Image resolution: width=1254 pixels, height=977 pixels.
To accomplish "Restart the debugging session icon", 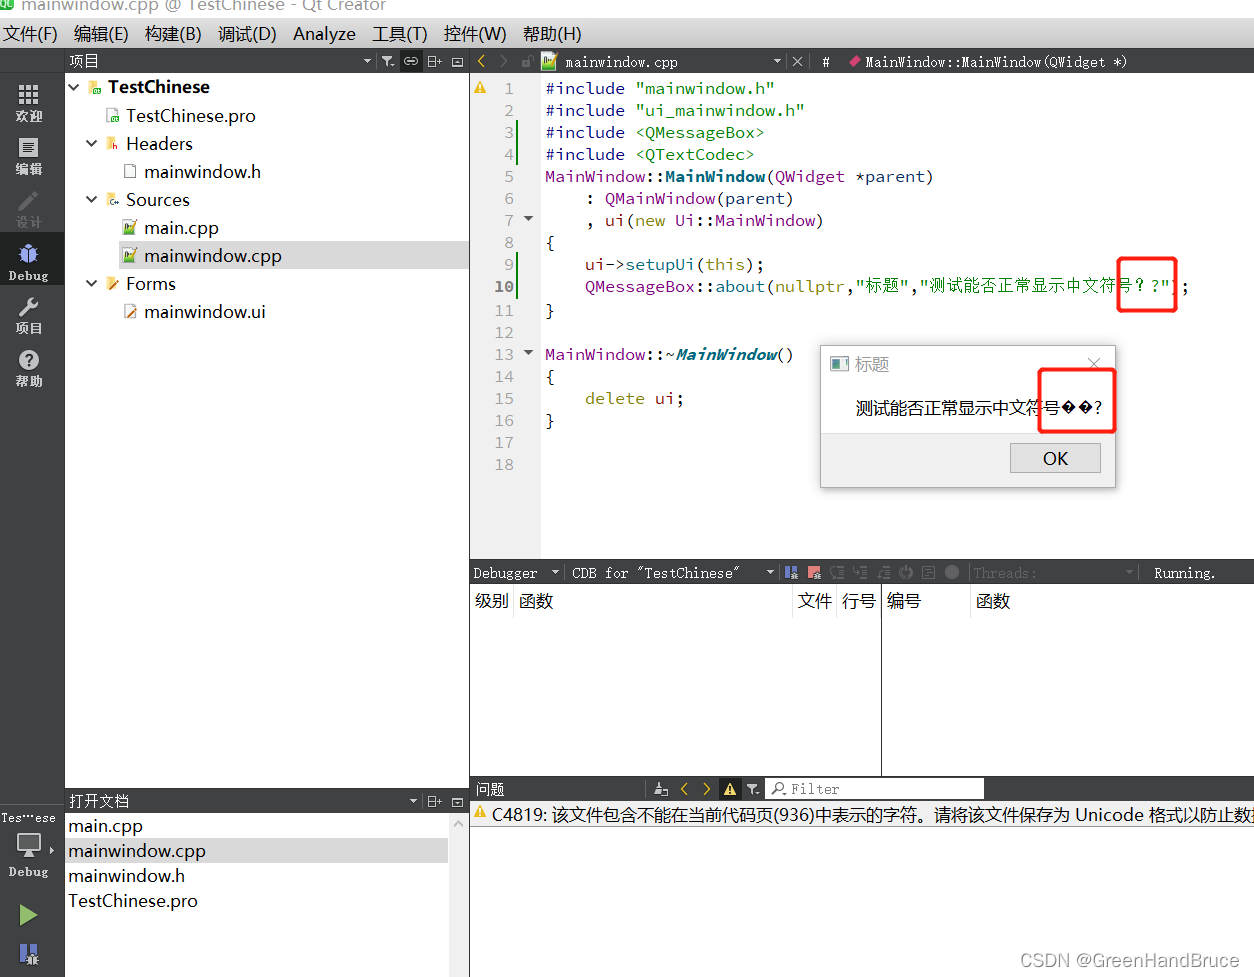I will click(x=906, y=573).
